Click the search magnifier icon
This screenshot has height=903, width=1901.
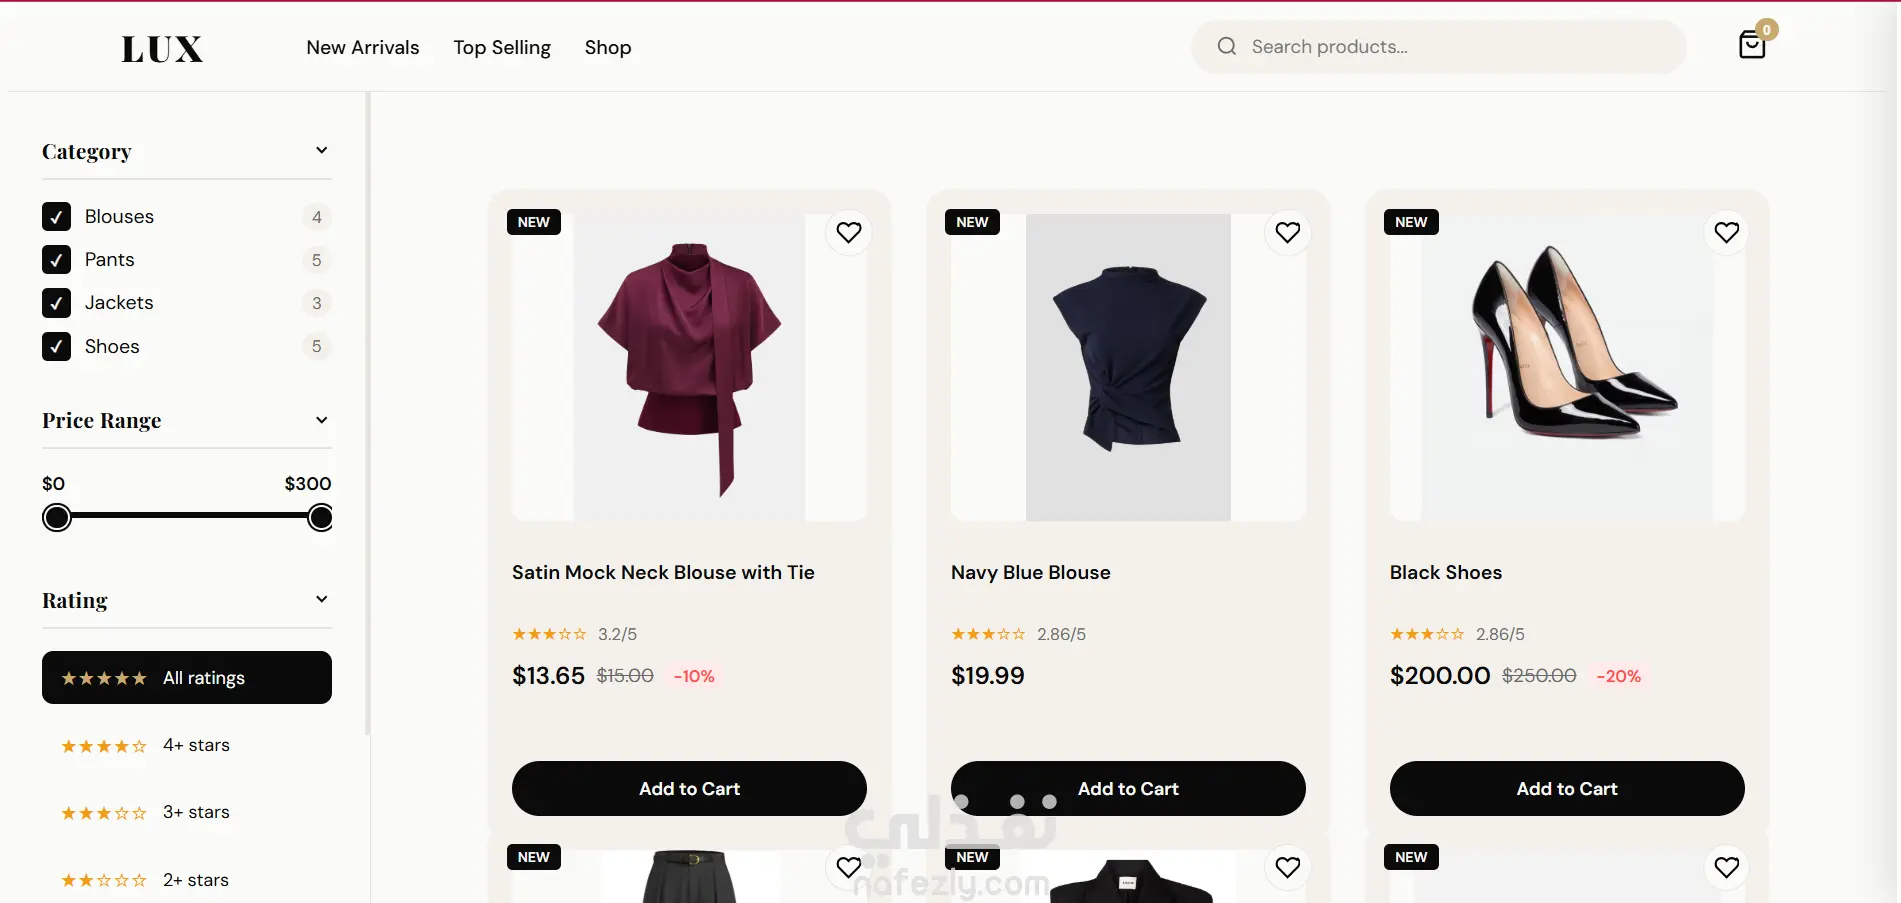(1227, 46)
